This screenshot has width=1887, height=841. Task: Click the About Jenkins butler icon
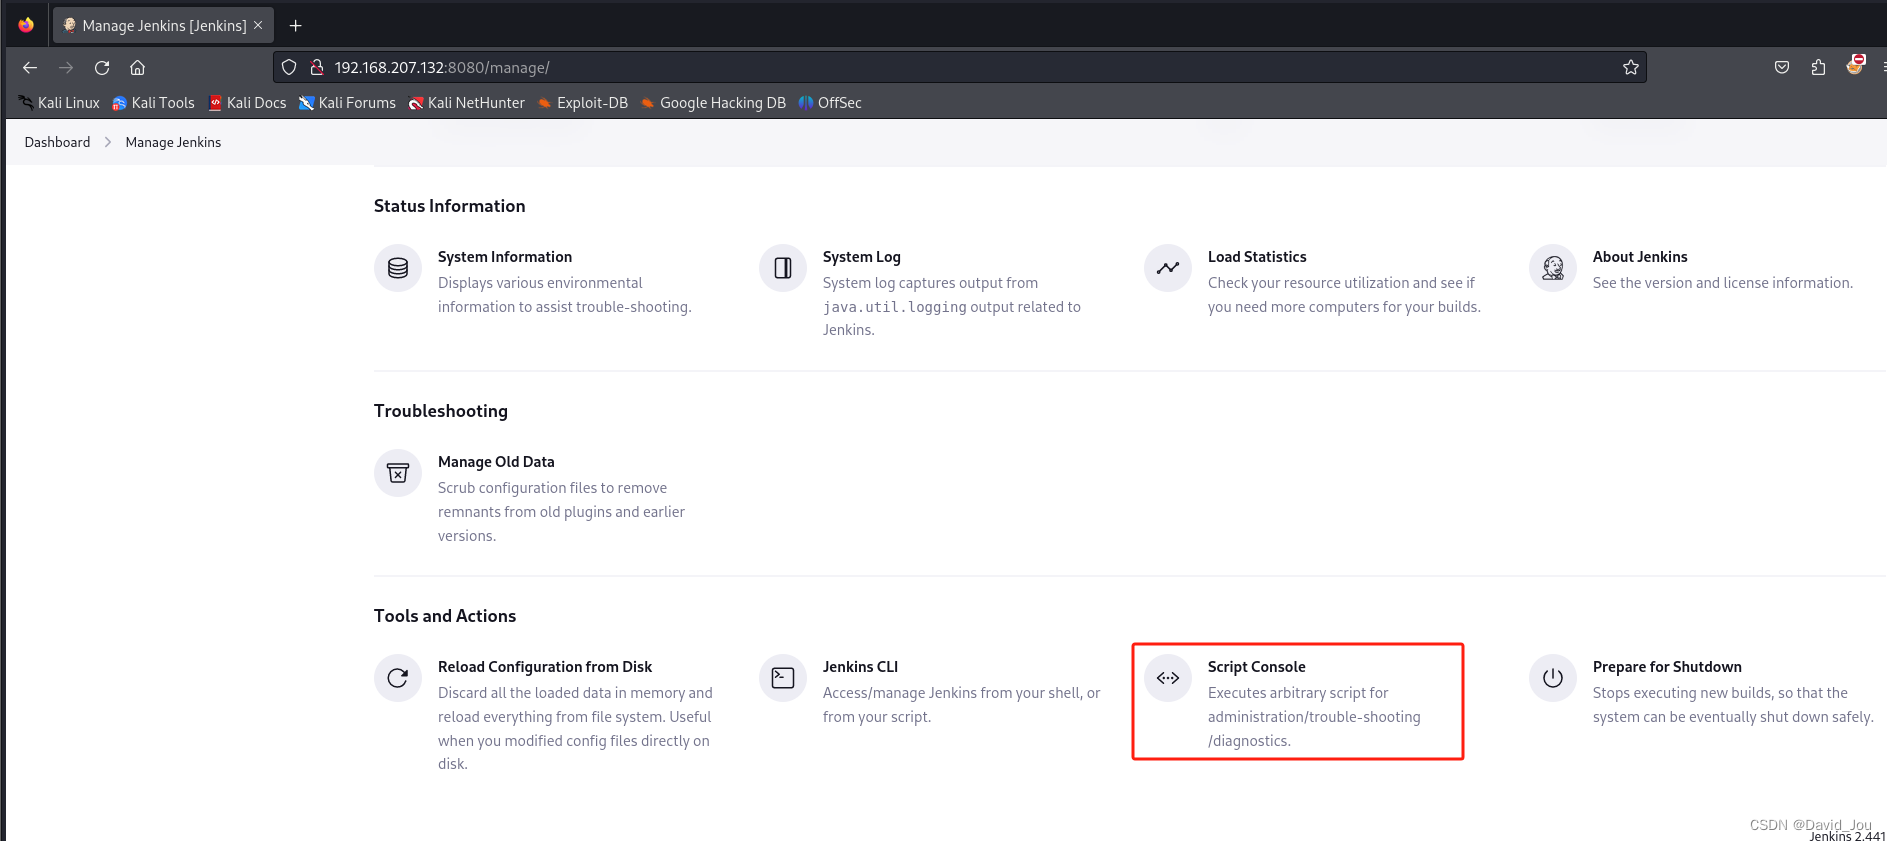tap(1553, 268)
